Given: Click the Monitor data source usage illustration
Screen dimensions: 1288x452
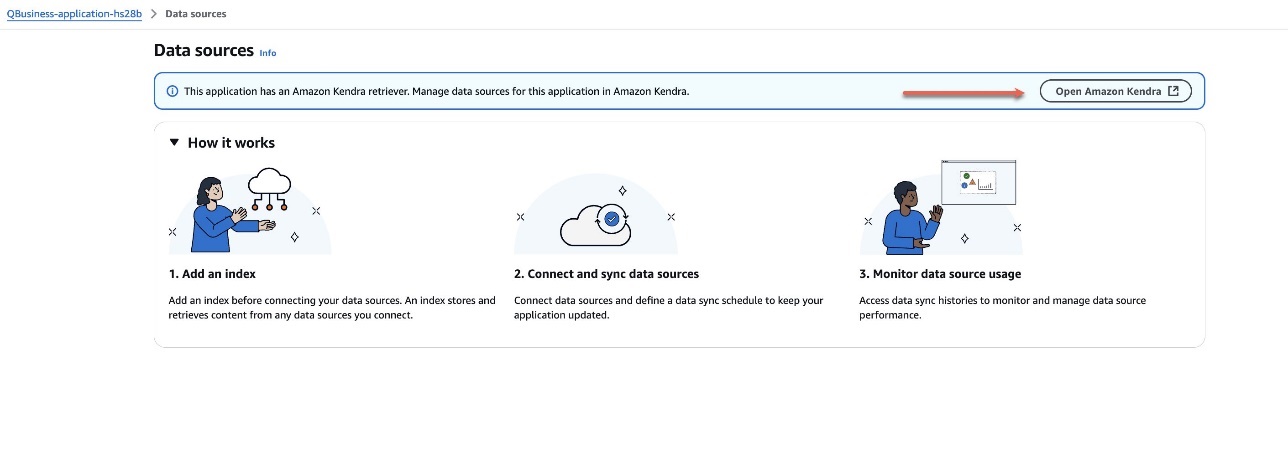Looking at the screenshot, I should coord(942,207).
